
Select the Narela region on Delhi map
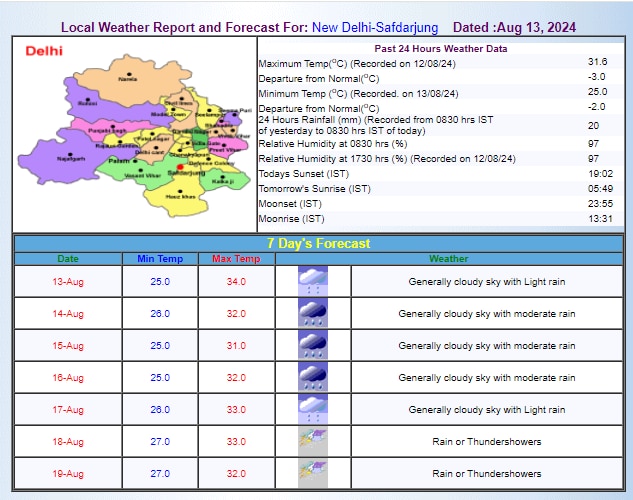[x=127, y=76]
